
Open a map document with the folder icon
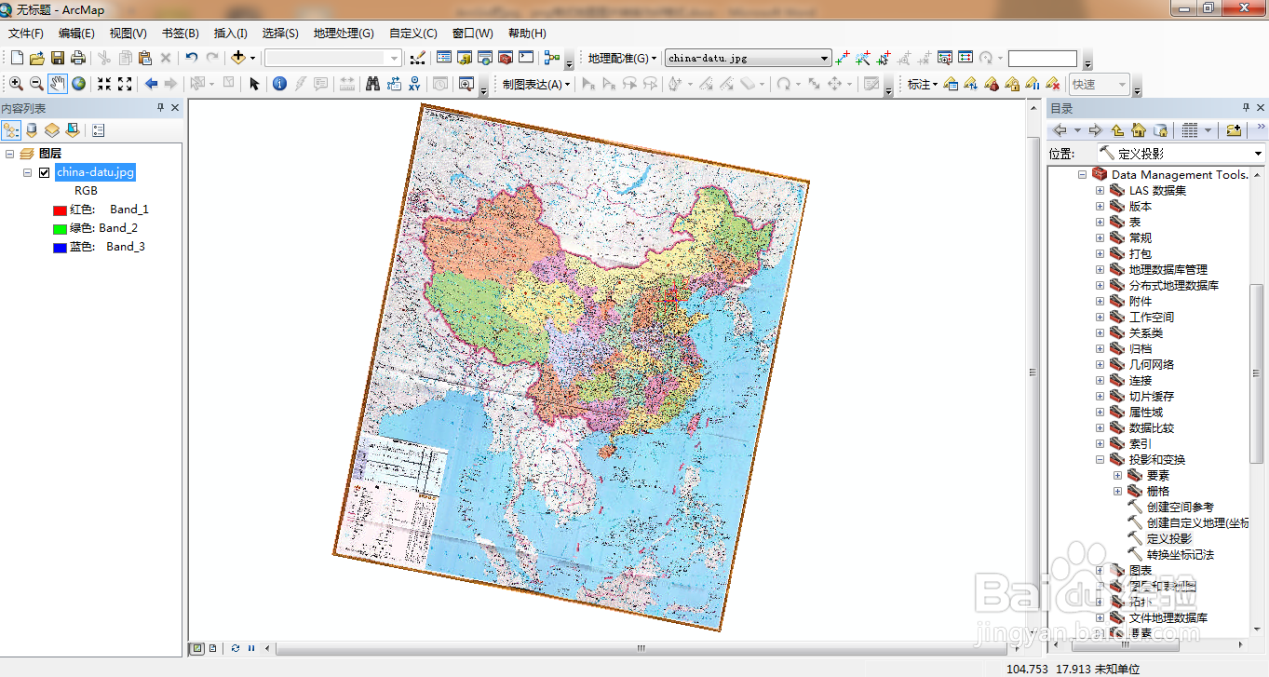[x=37, y=58]
